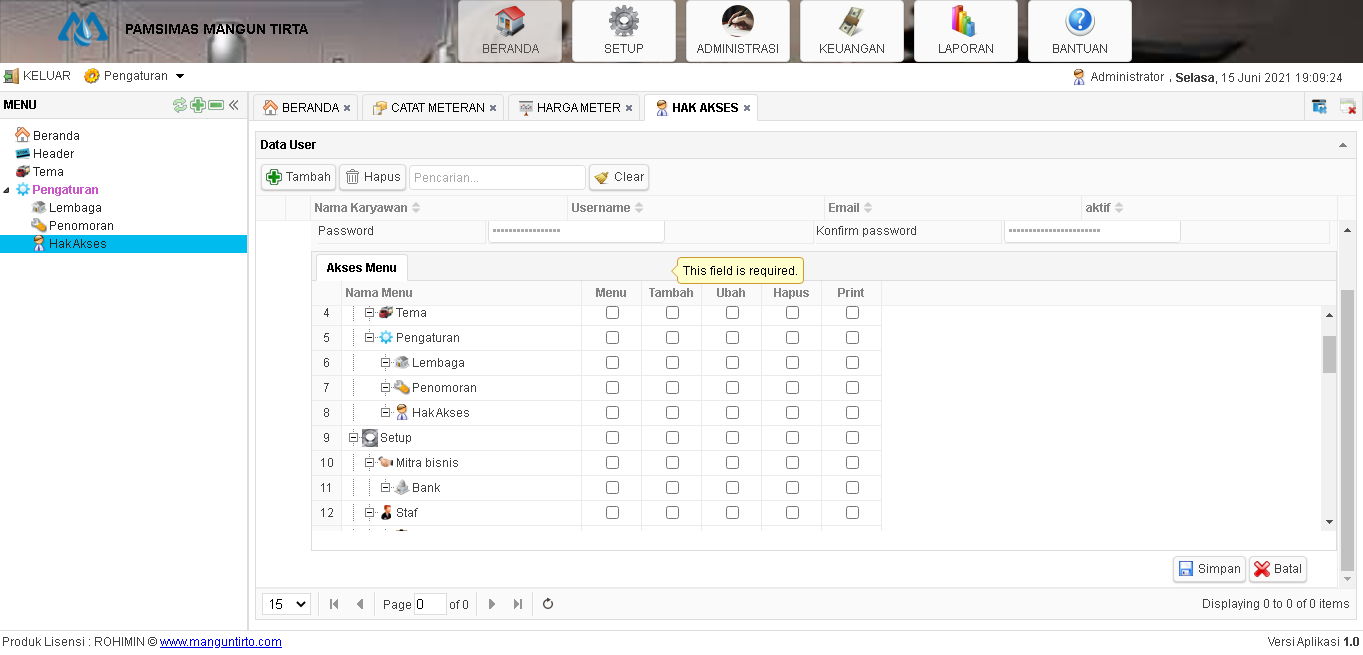
Task: Go to next page arrow in pager
Action: (x=491, y=604)
